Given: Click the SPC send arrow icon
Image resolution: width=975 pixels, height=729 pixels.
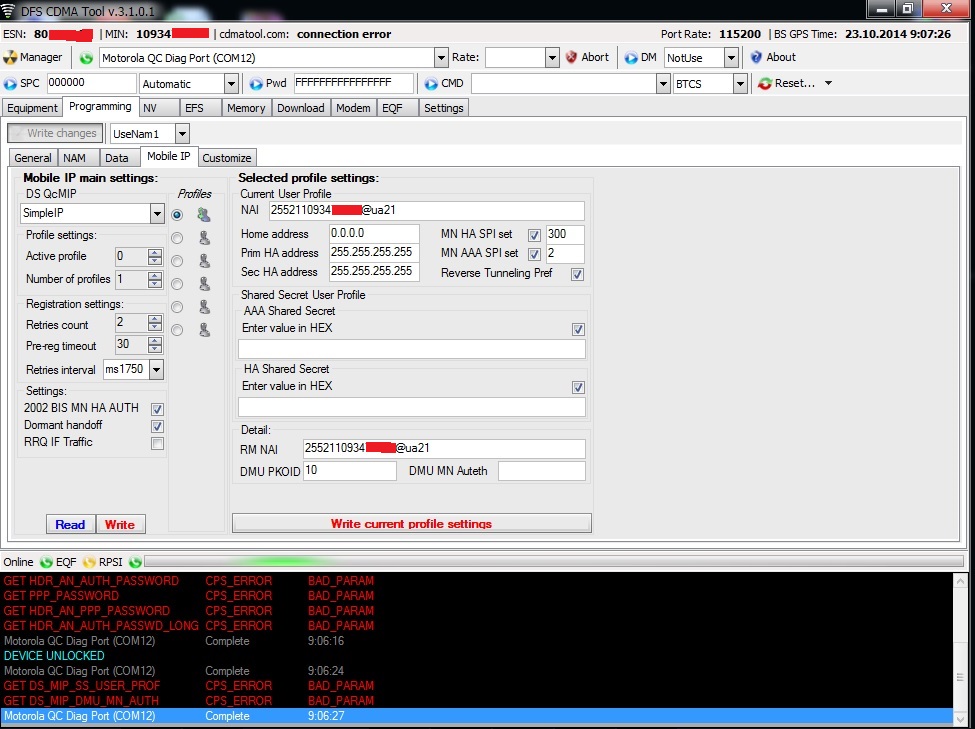Looking at the screenshot, I should 10,83.
